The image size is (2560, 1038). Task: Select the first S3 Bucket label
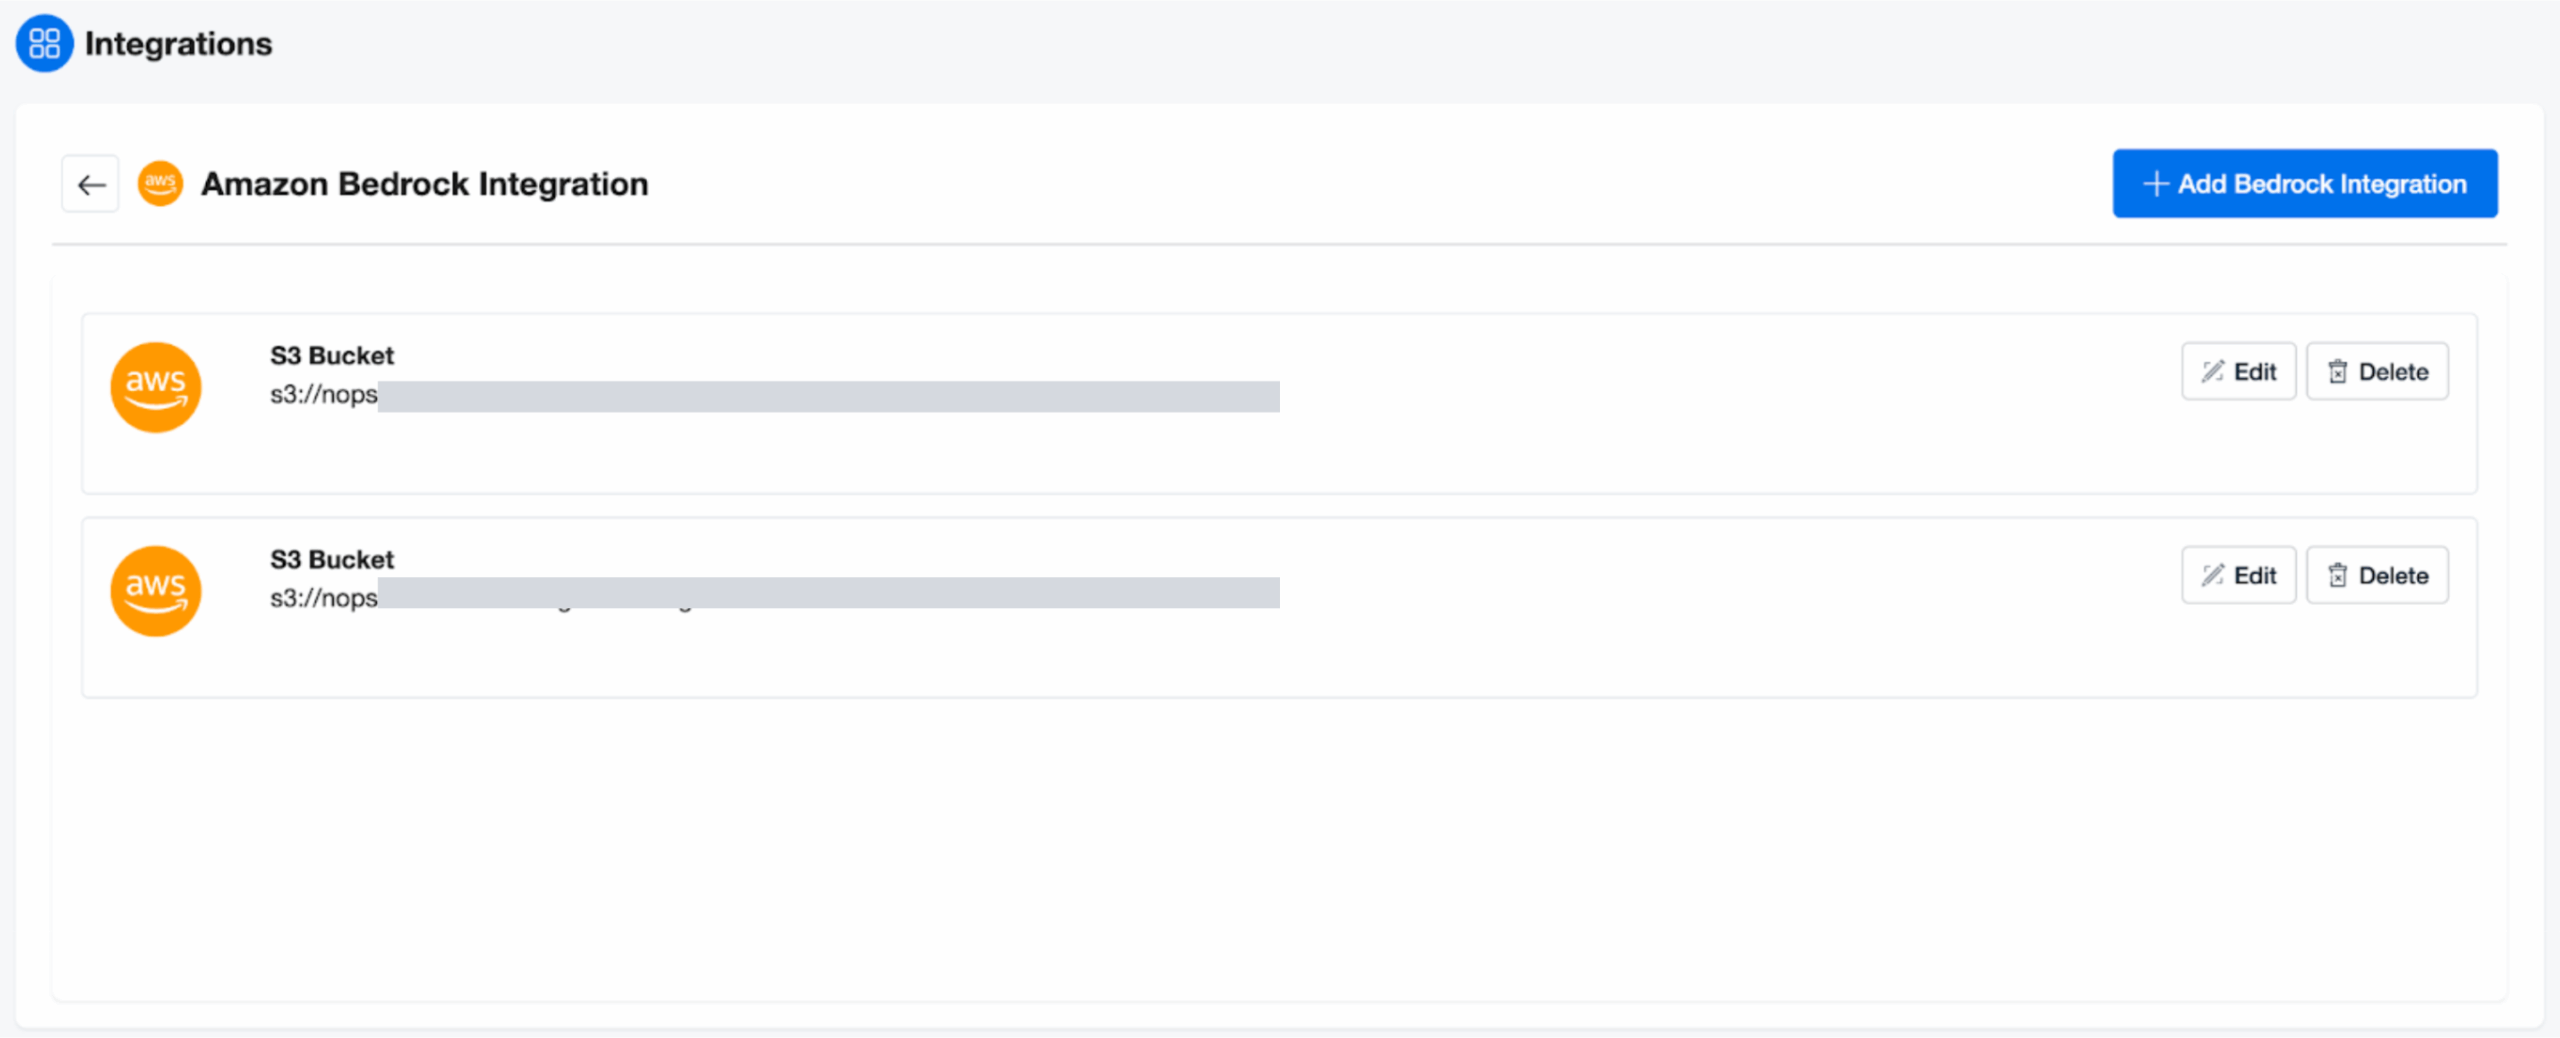coord(332,356)
